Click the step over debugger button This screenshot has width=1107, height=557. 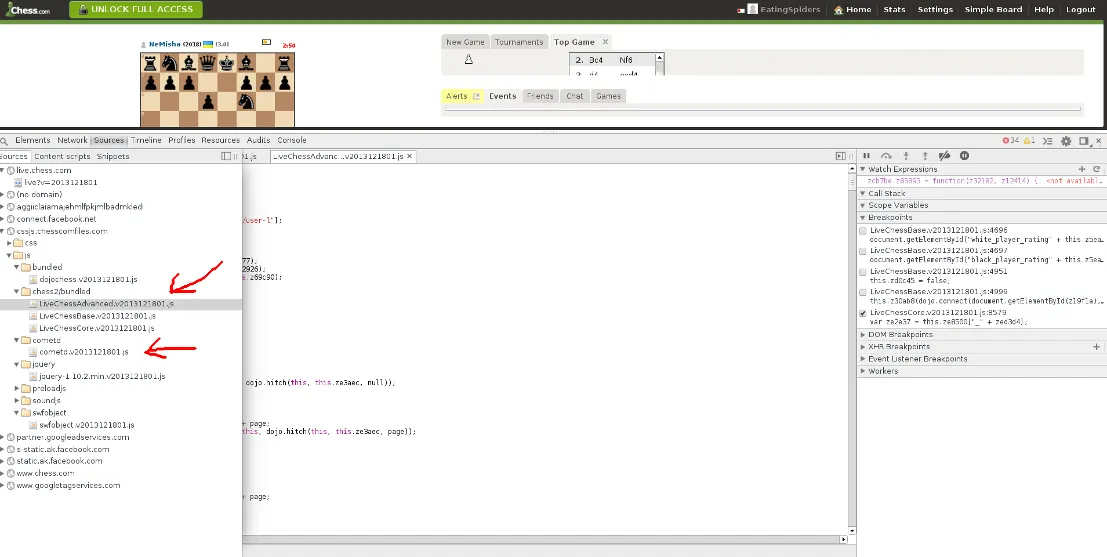click(x=887, y=156)
